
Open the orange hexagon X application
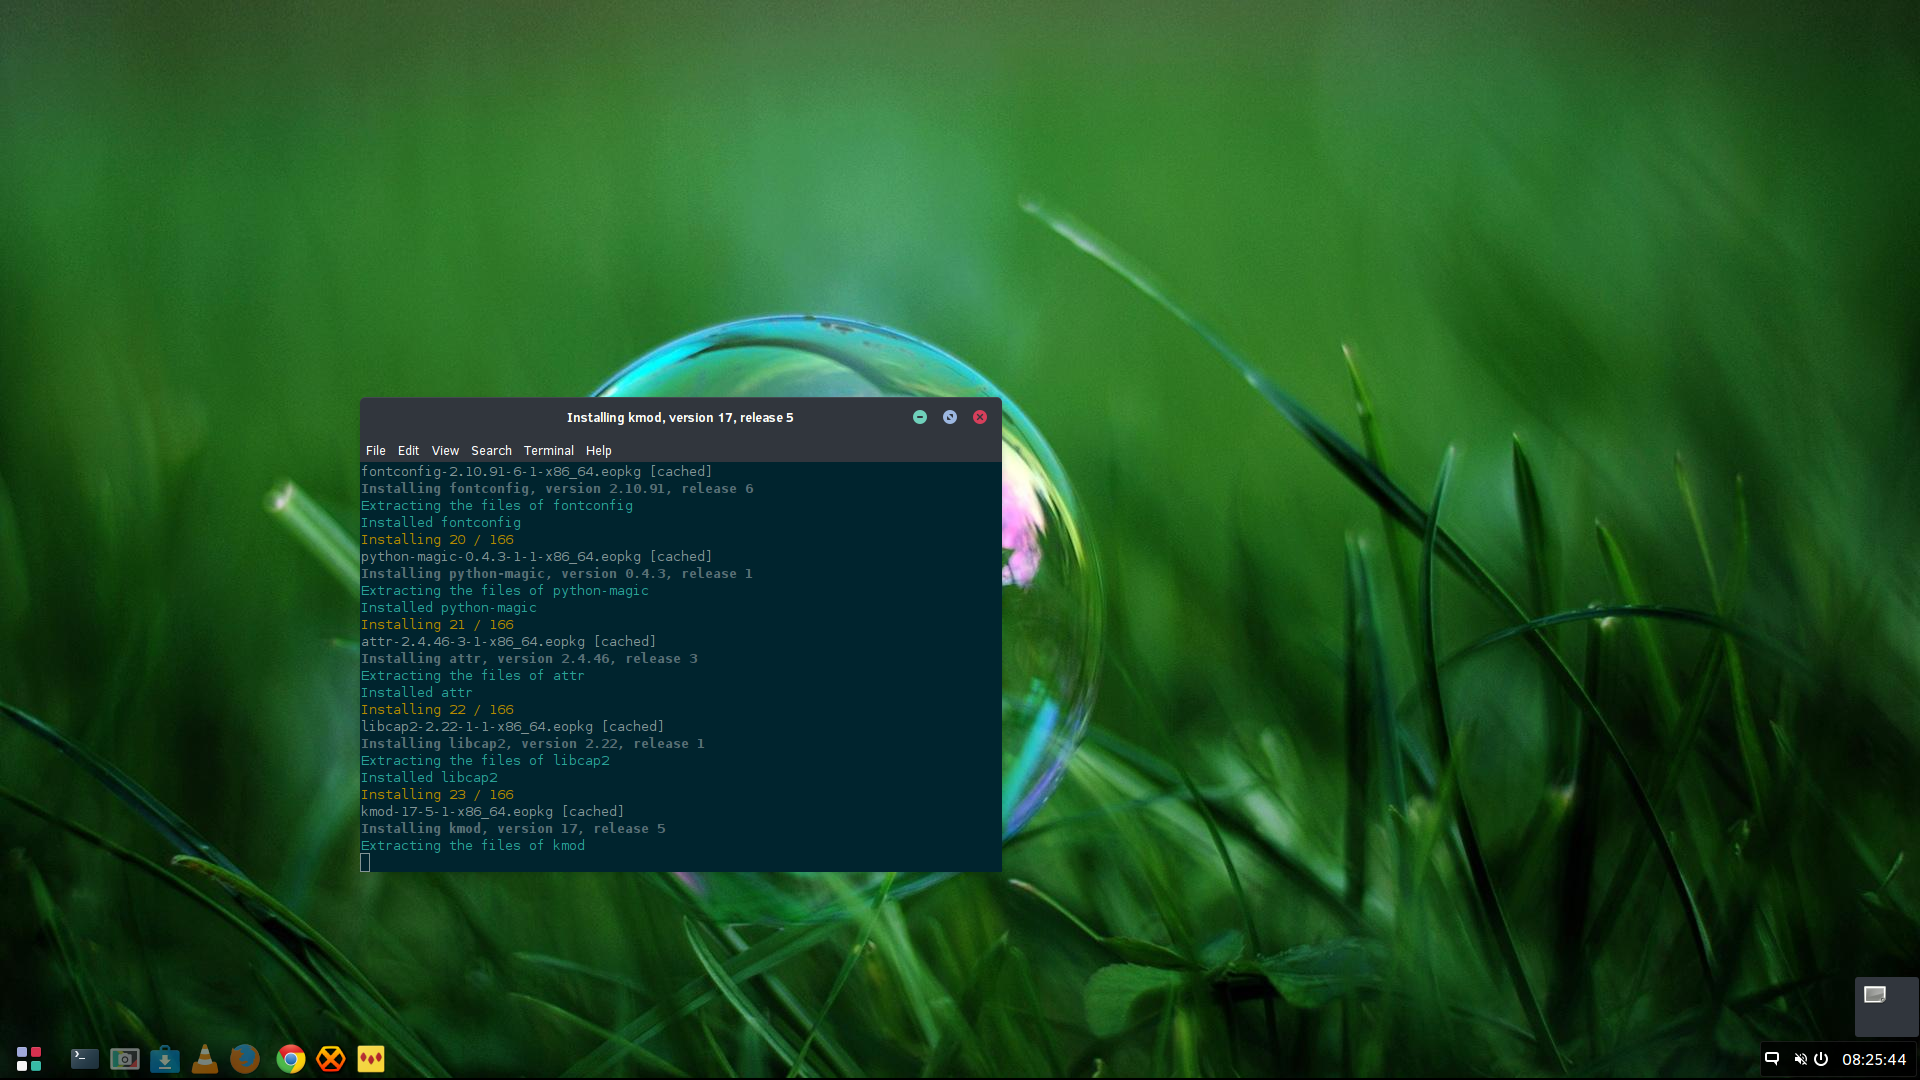pyautogui.click(x=331, y=1059)
